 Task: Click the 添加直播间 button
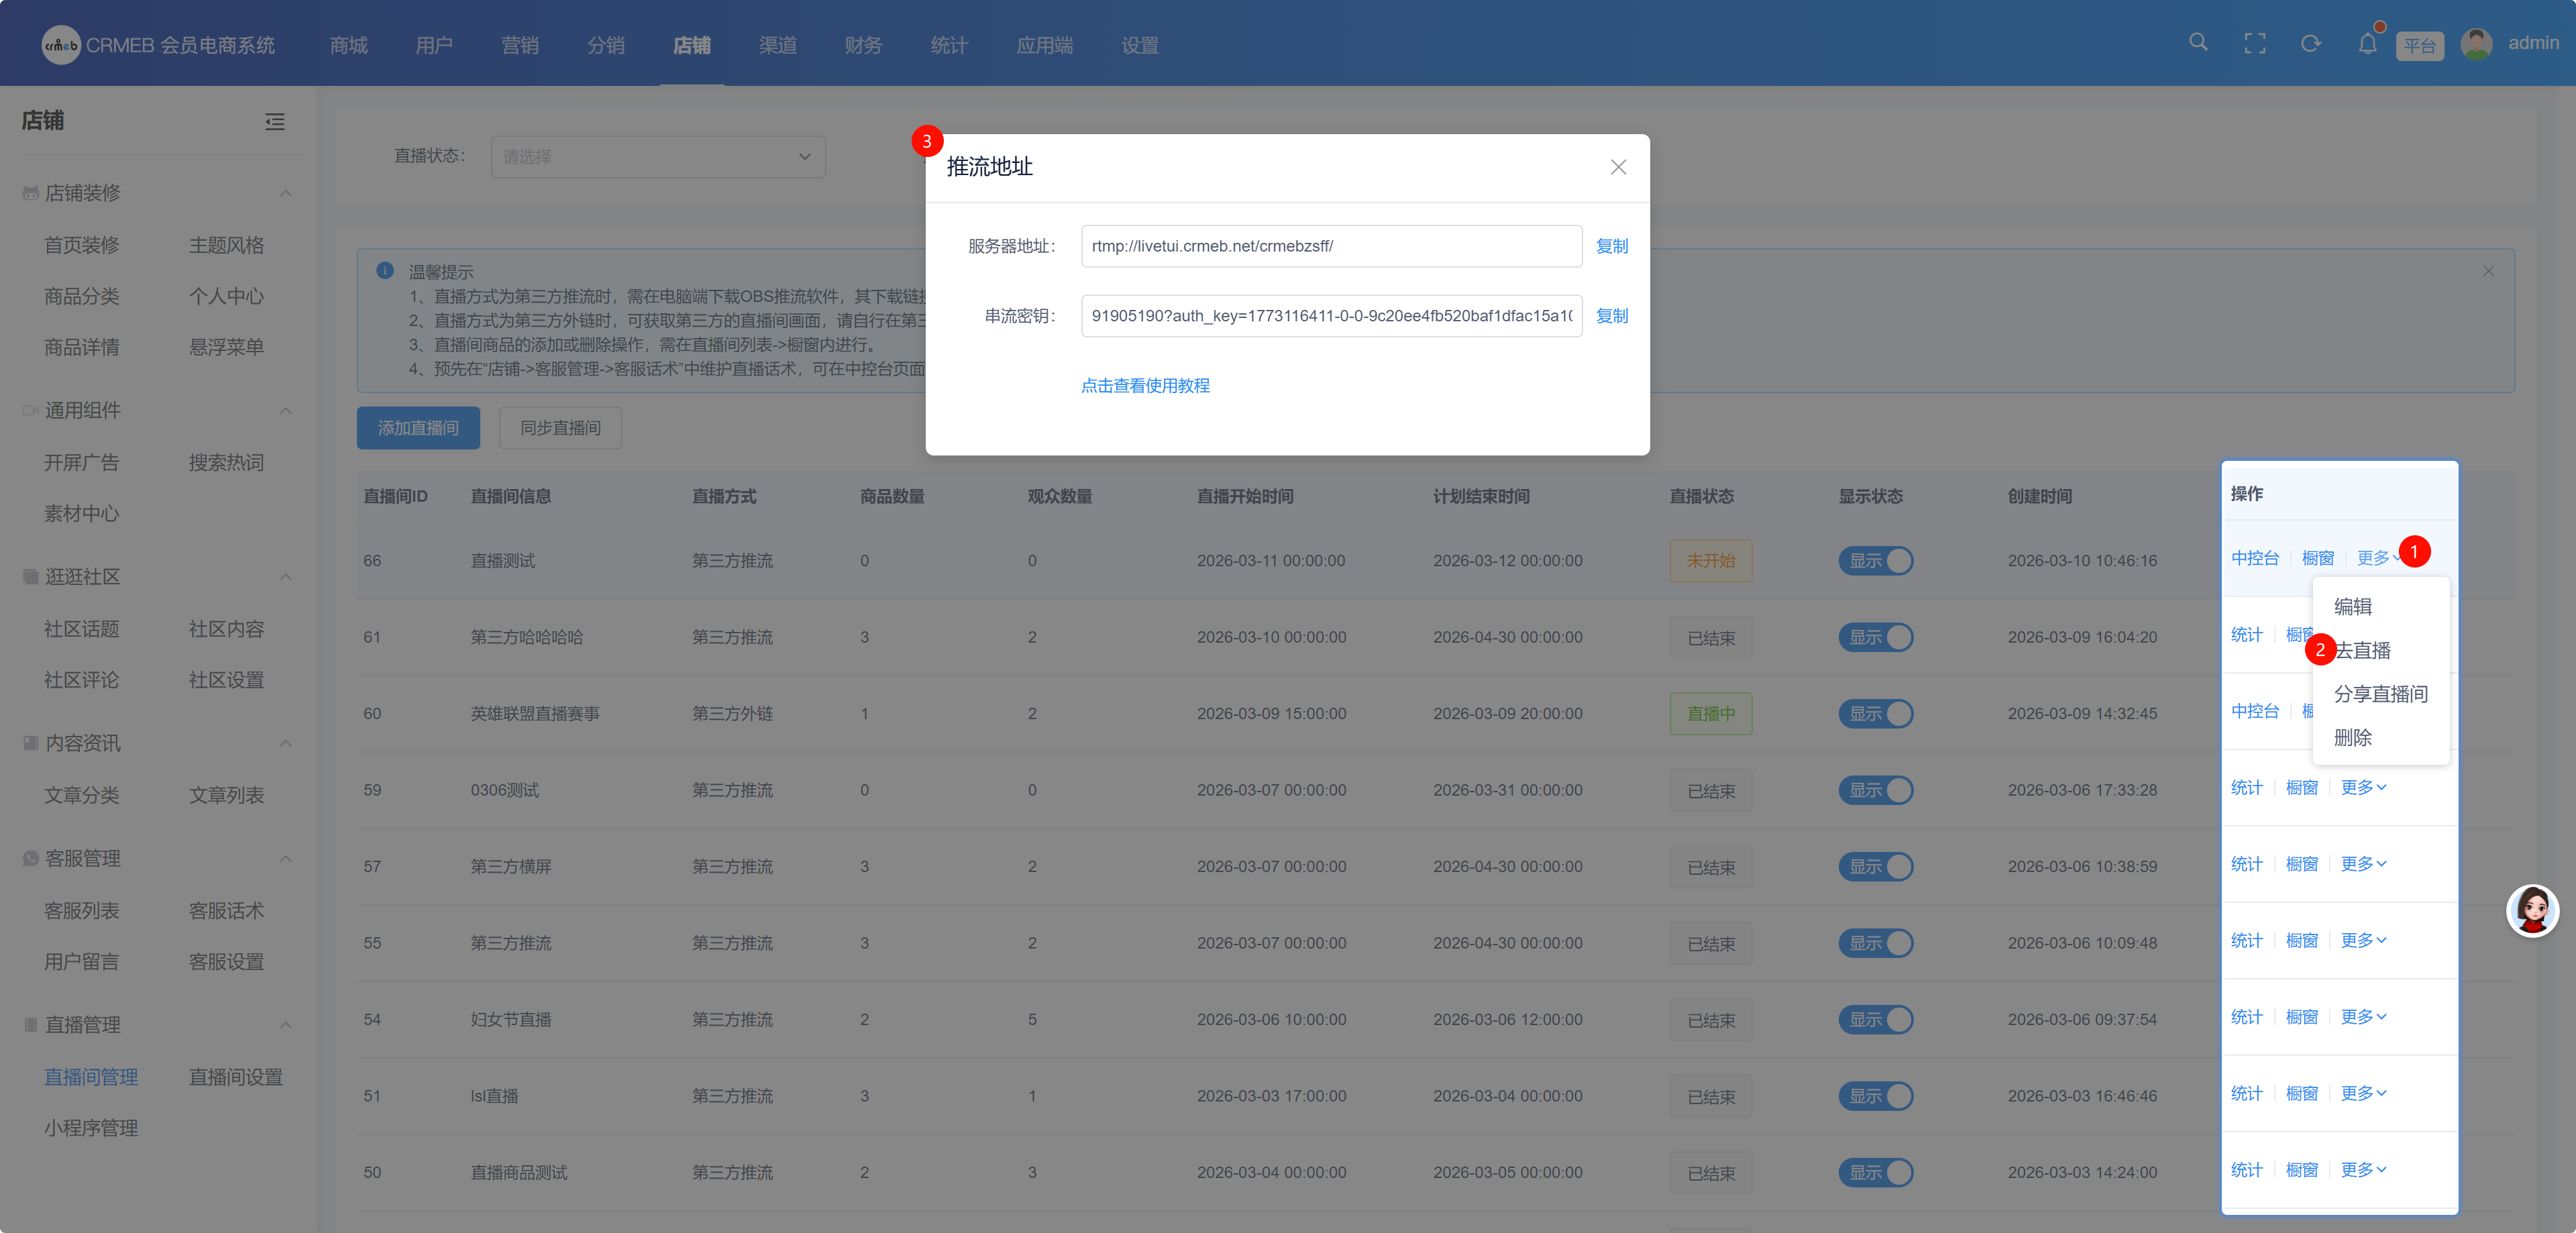tap(418, 428)
